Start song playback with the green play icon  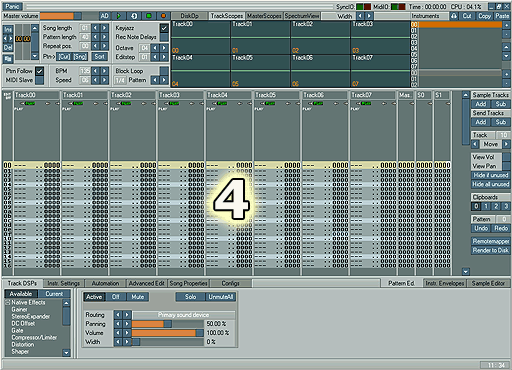[119, 16]
